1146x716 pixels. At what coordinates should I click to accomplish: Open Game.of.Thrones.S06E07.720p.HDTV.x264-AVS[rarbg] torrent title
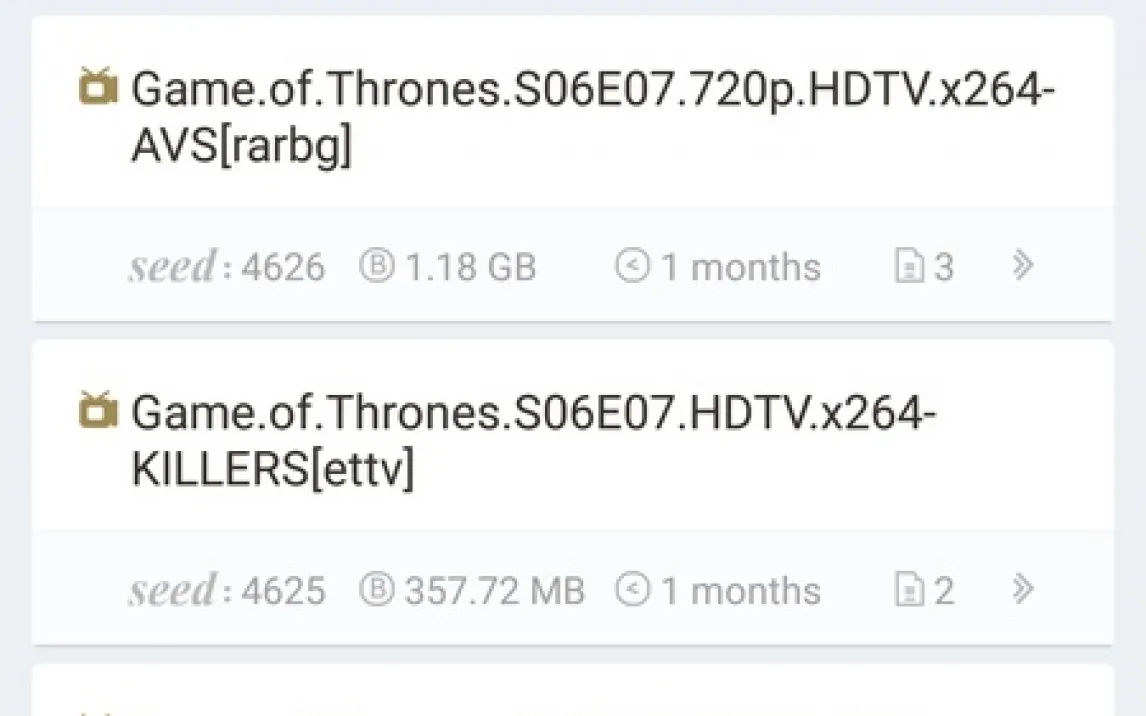click(593, 118)
